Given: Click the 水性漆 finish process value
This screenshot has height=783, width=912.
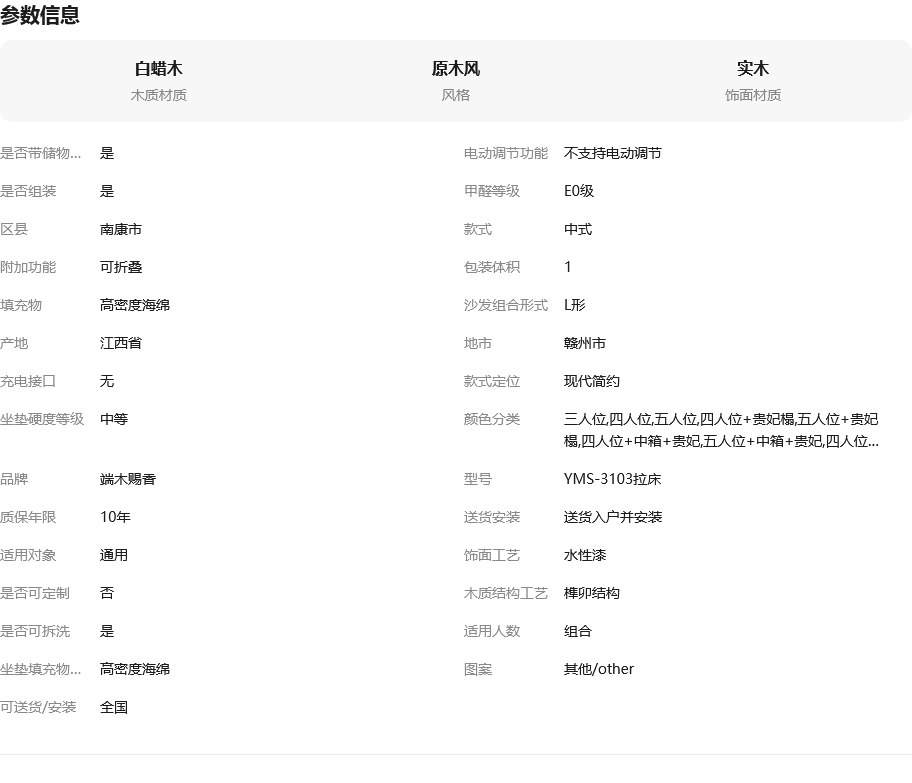Looking at the screenshot, I should point(585,555).
